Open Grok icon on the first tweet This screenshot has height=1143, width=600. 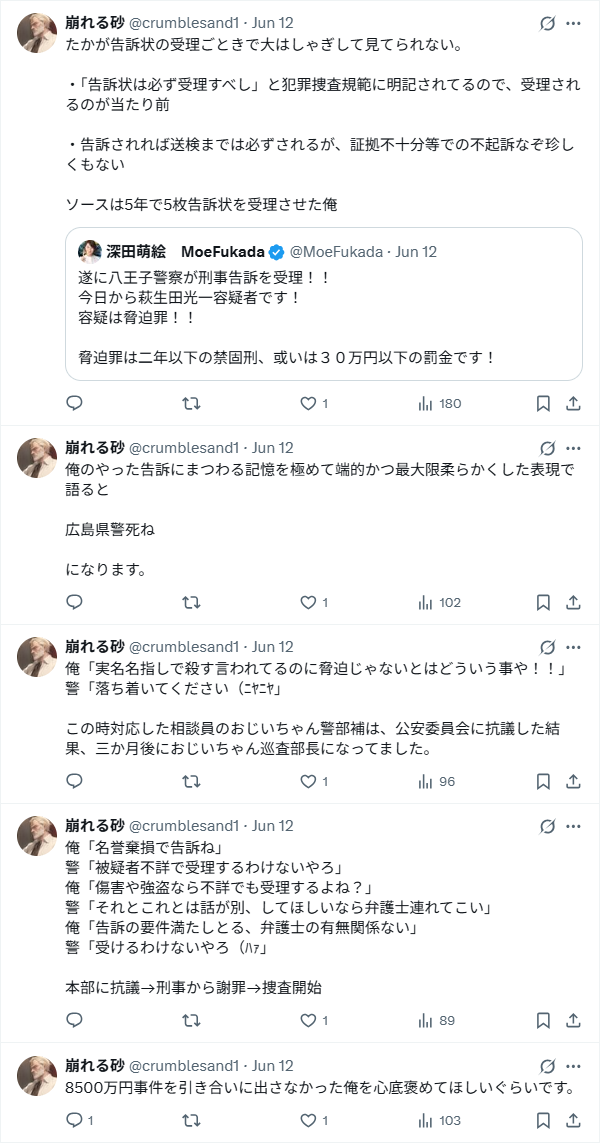(547, 23)
